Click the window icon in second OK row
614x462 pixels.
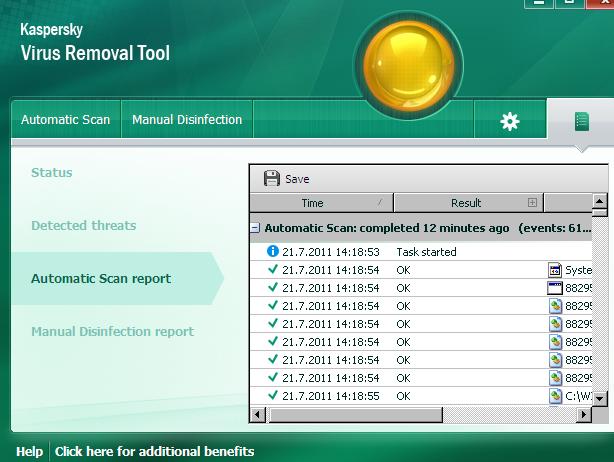554,288
